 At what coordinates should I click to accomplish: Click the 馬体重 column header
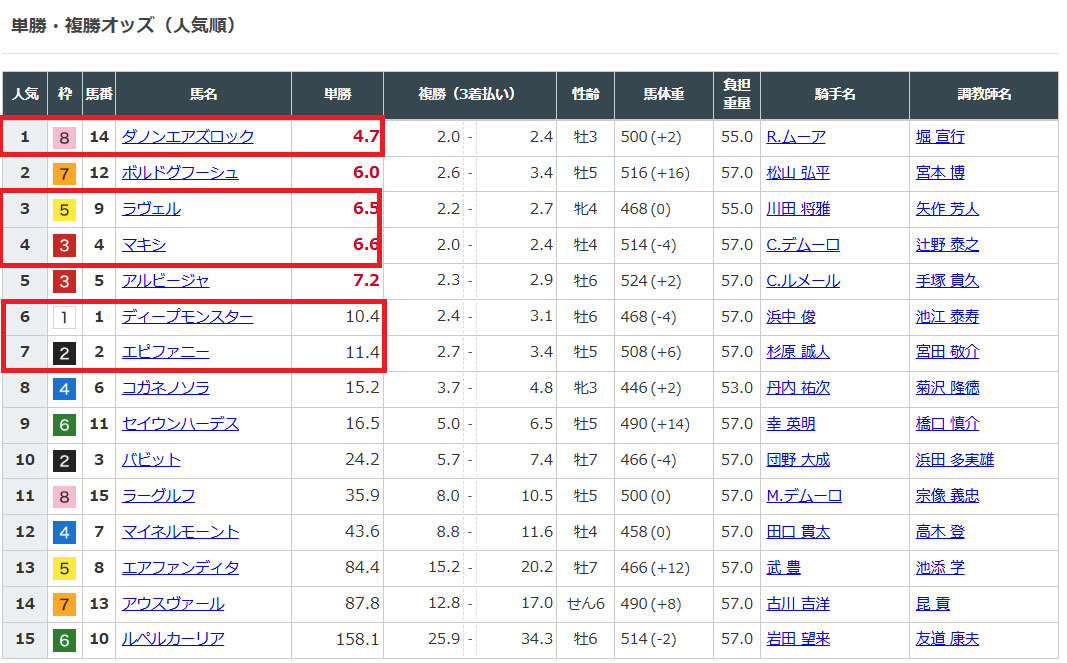pyautogui.click(x=664, y=95)
